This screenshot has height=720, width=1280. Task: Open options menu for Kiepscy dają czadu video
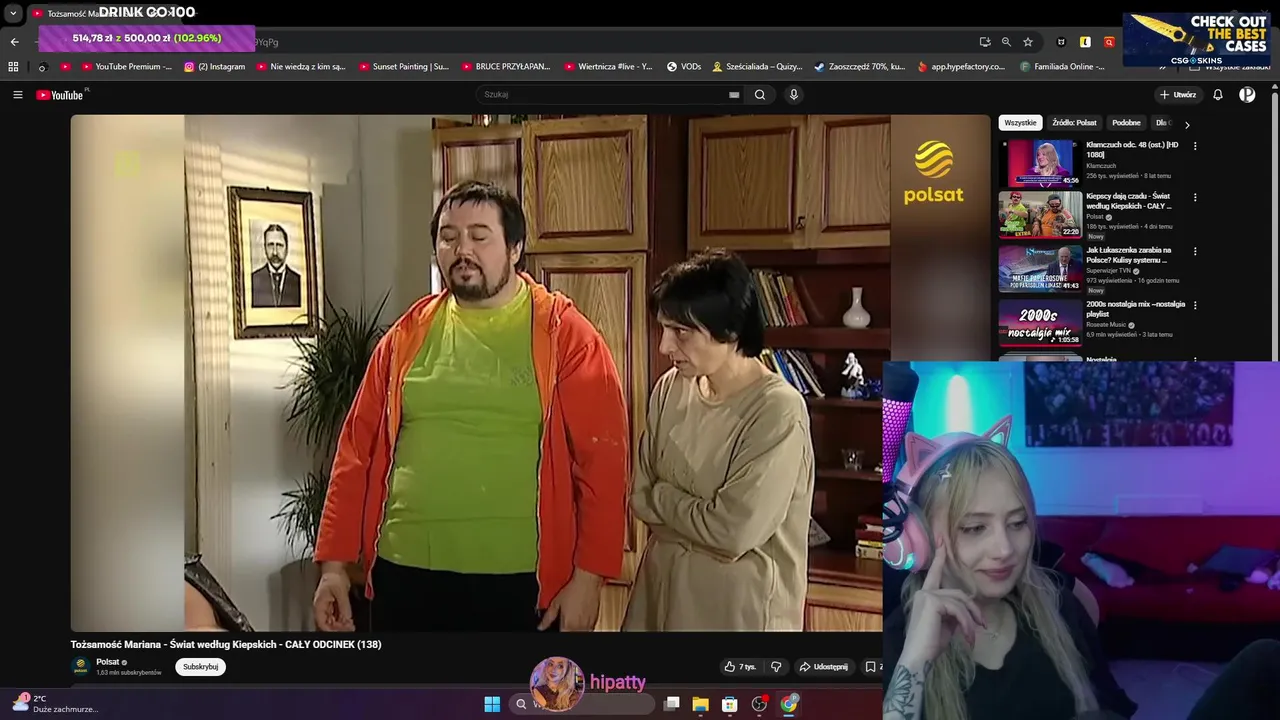point(1195,197)
